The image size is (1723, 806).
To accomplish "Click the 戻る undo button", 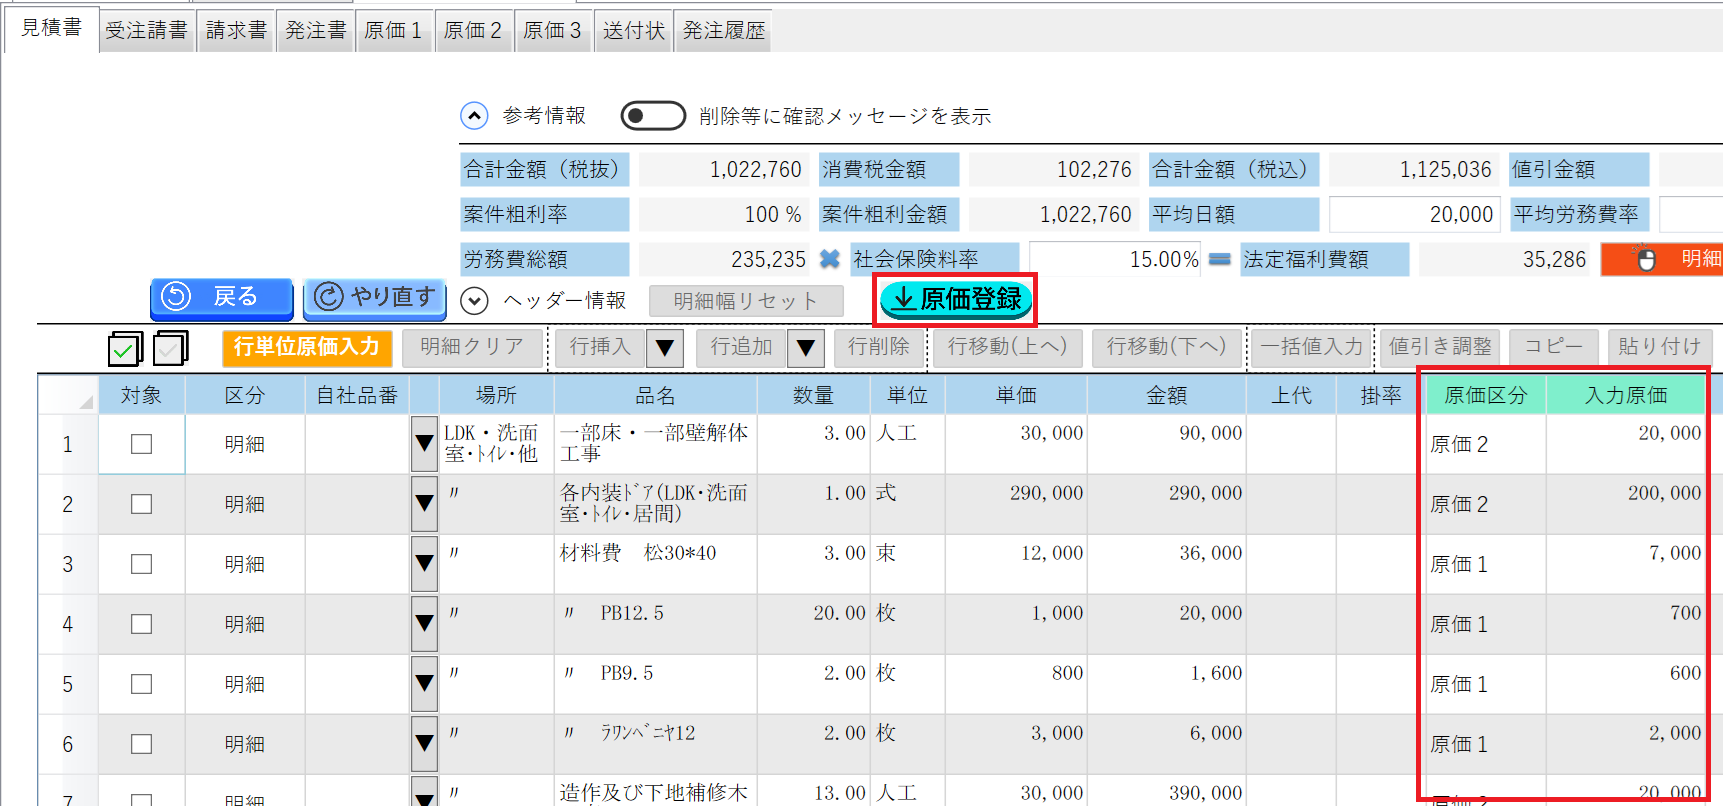I will [x=221, y=298].
